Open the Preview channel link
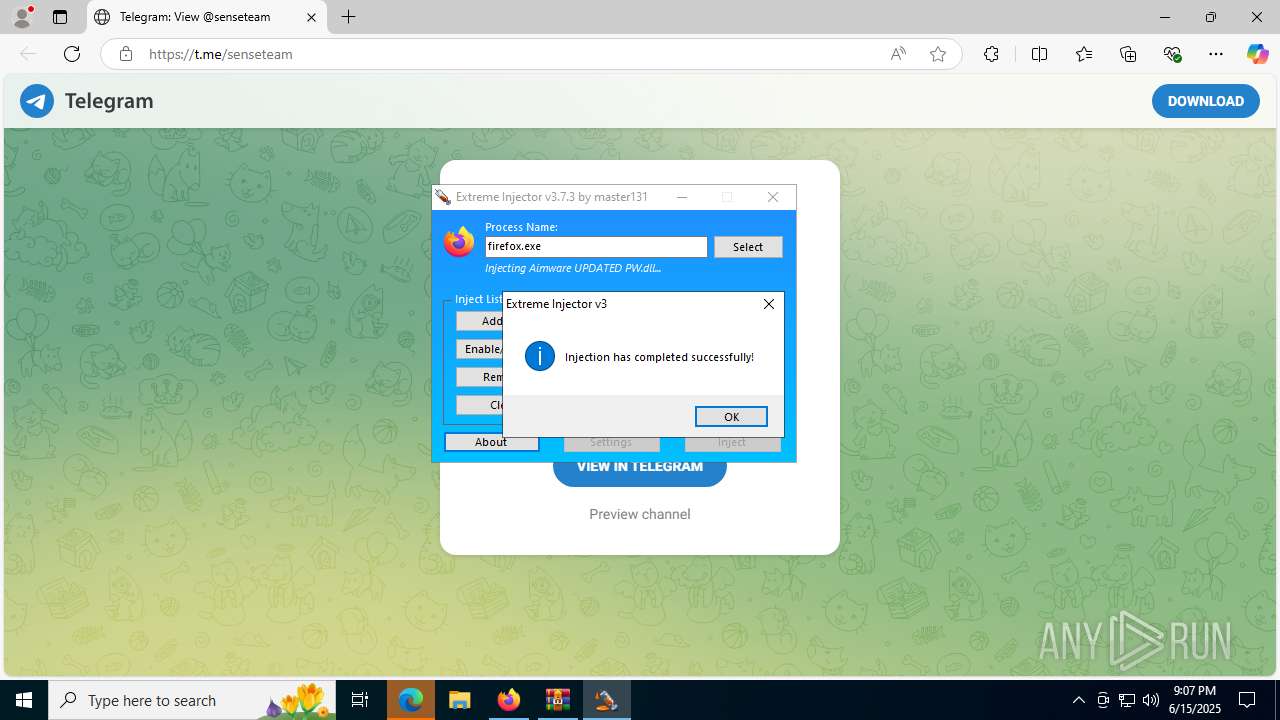1280x720 pixels. pyautogui.click(x=640, y=514)
